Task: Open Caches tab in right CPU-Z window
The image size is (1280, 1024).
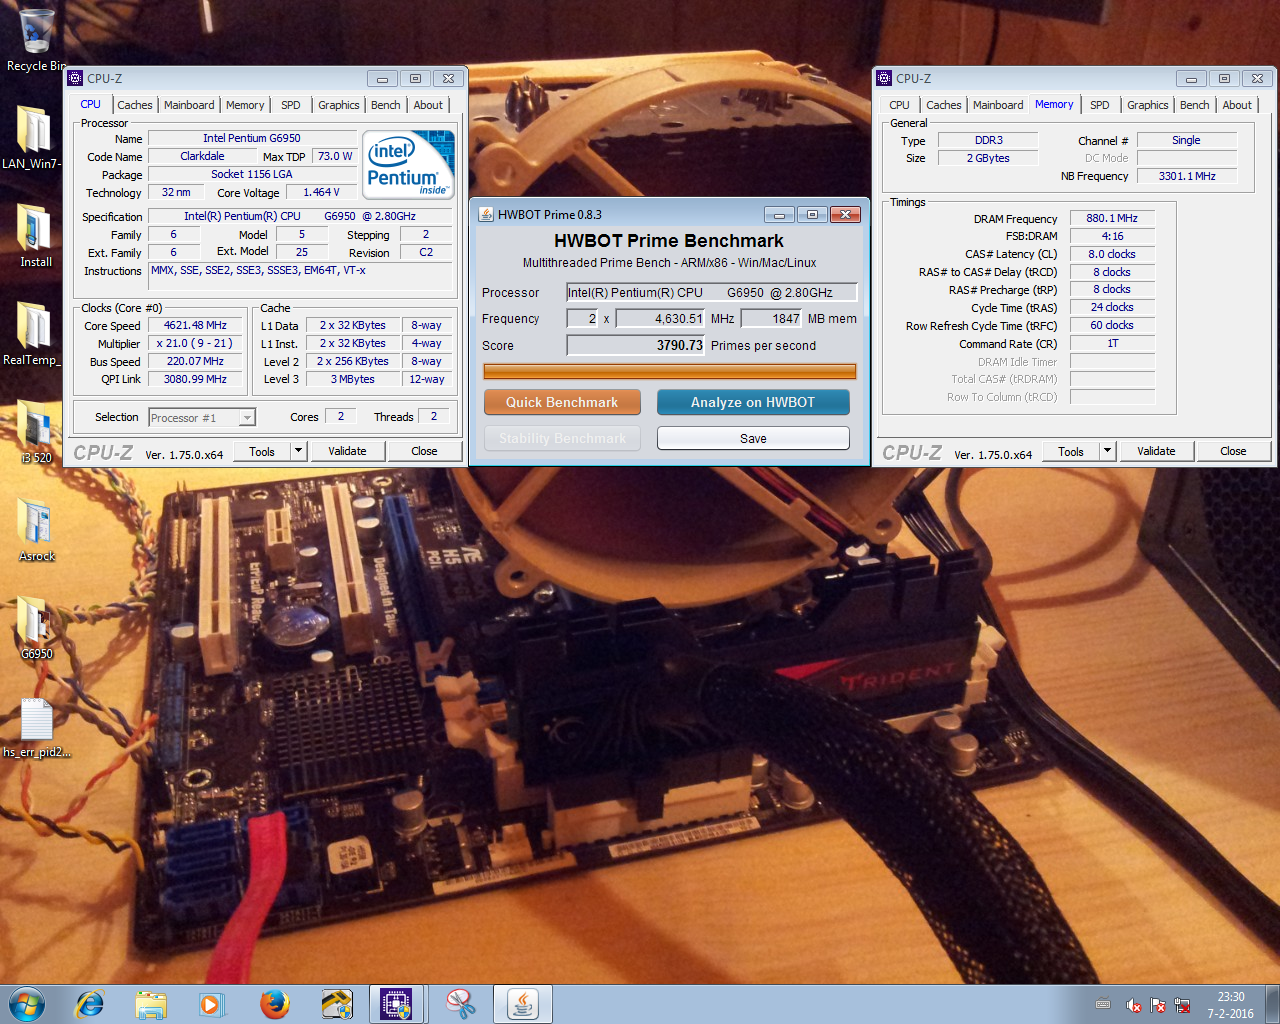Action: click(x=944, y=105)
